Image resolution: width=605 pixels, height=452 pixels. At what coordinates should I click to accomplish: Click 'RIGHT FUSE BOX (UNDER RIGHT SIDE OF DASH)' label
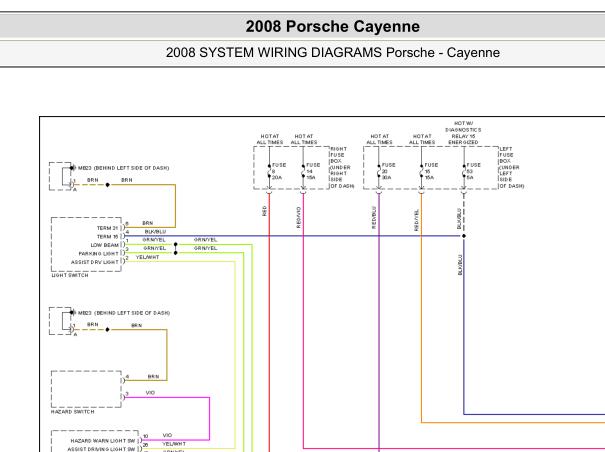(x=342, y=168)
